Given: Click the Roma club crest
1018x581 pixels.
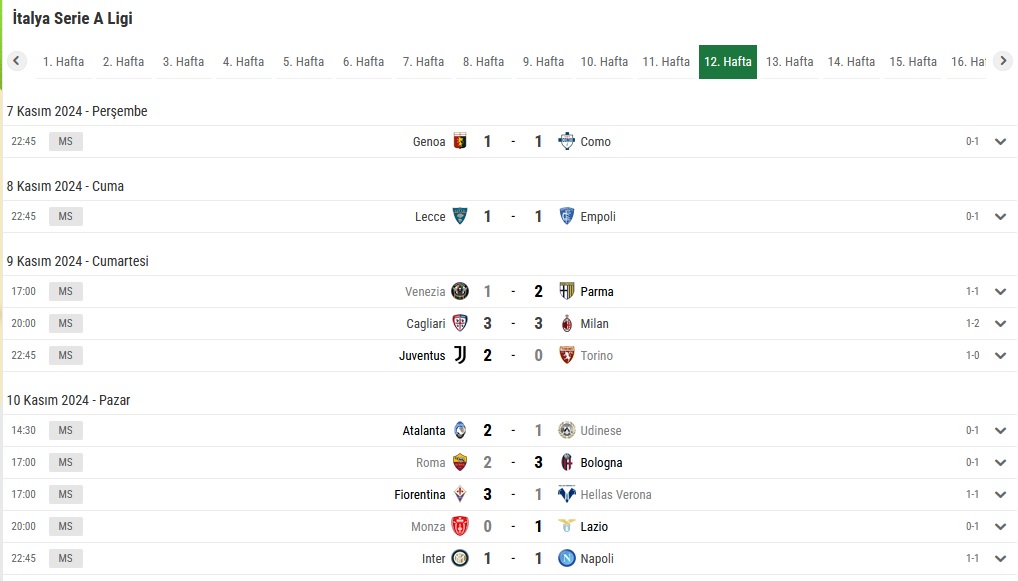Looking at the screenshot, I should pos(460,462).
